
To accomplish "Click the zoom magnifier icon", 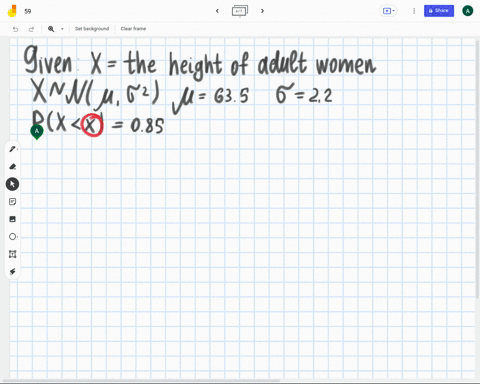I will tap(51, 29).
